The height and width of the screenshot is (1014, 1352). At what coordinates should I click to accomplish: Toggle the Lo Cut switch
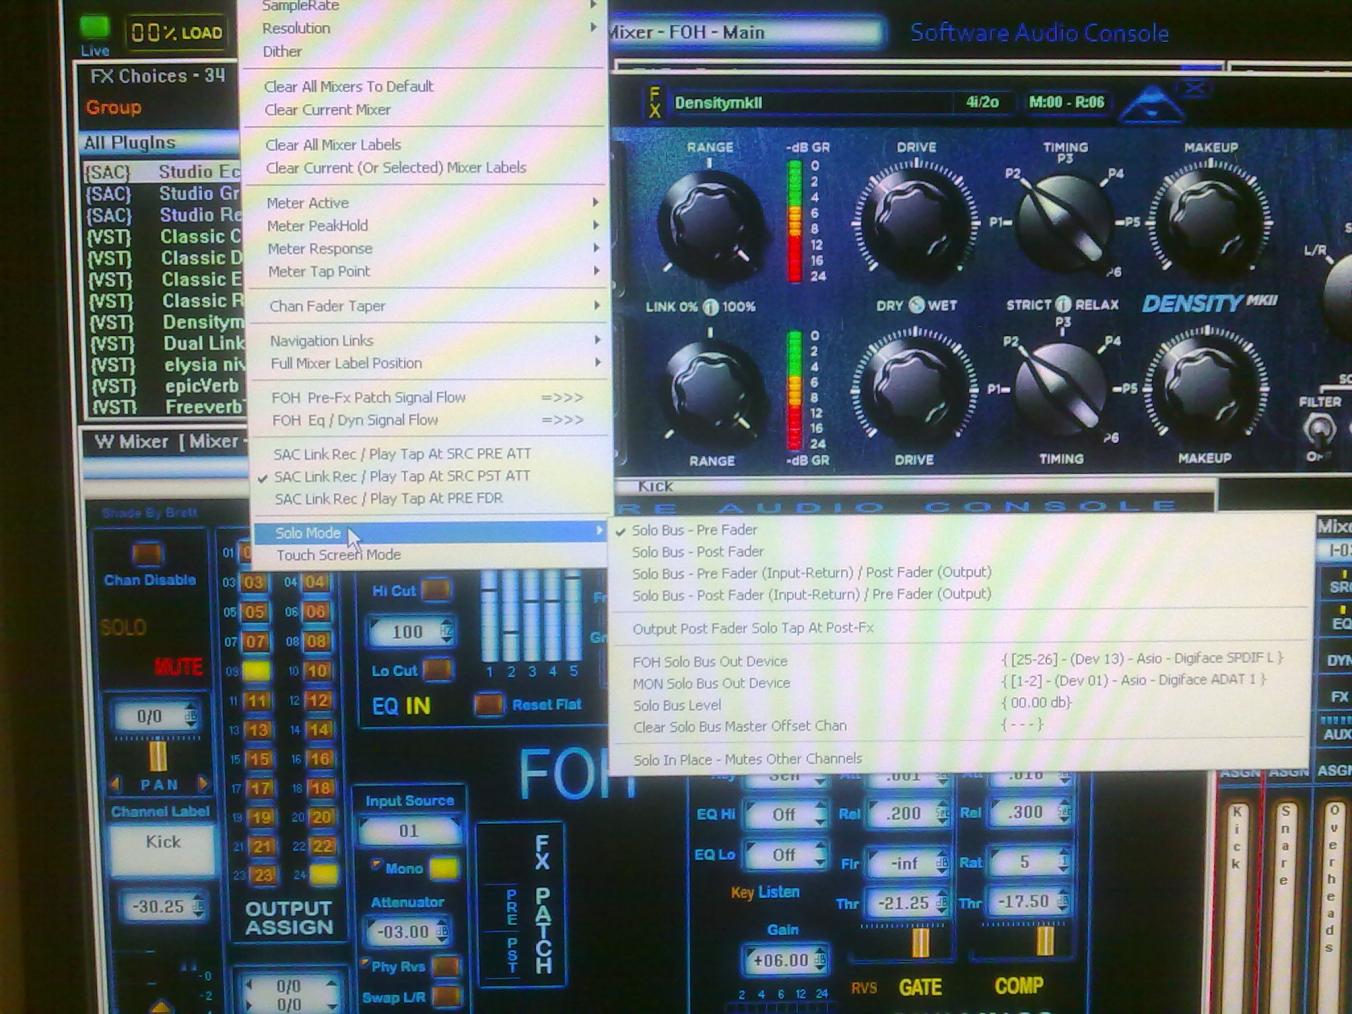tap(437, 669)
